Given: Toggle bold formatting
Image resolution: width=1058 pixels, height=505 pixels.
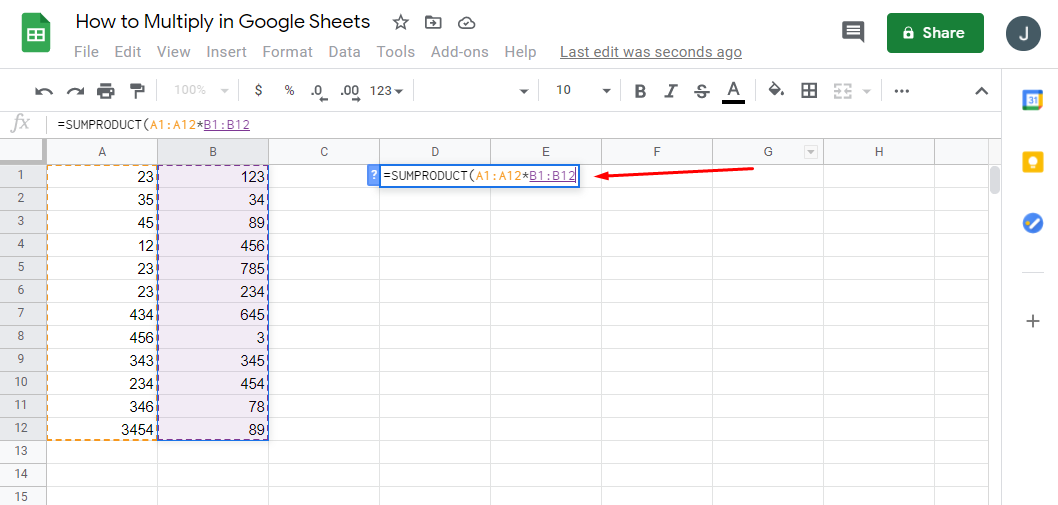Looking at the screenshot, I should [640, 91].
